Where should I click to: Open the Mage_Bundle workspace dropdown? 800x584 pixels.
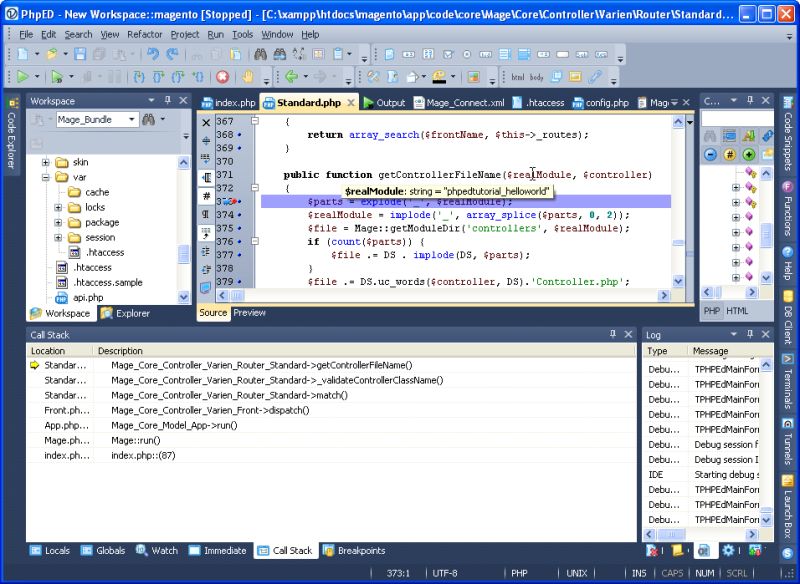coord(133,119)
